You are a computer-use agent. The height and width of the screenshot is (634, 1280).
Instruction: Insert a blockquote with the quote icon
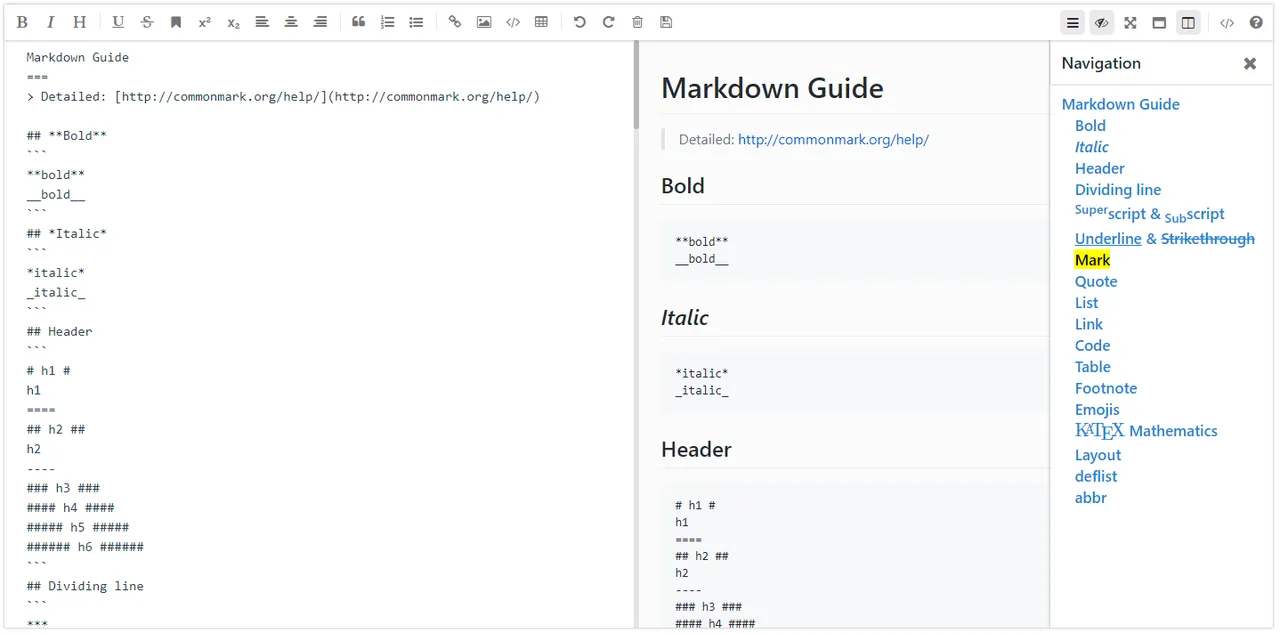358,22
